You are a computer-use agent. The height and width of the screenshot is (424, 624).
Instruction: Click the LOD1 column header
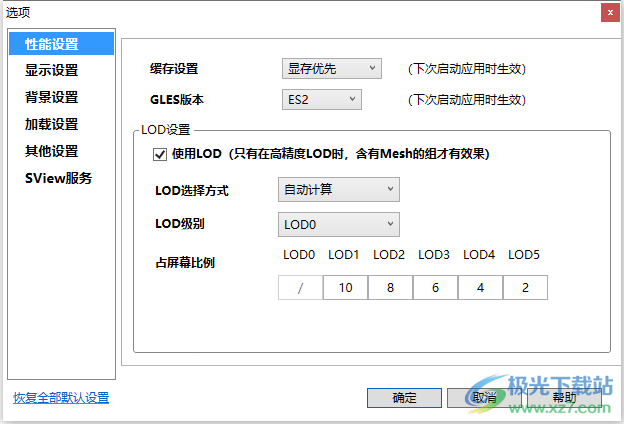click(x=343, y=255)
